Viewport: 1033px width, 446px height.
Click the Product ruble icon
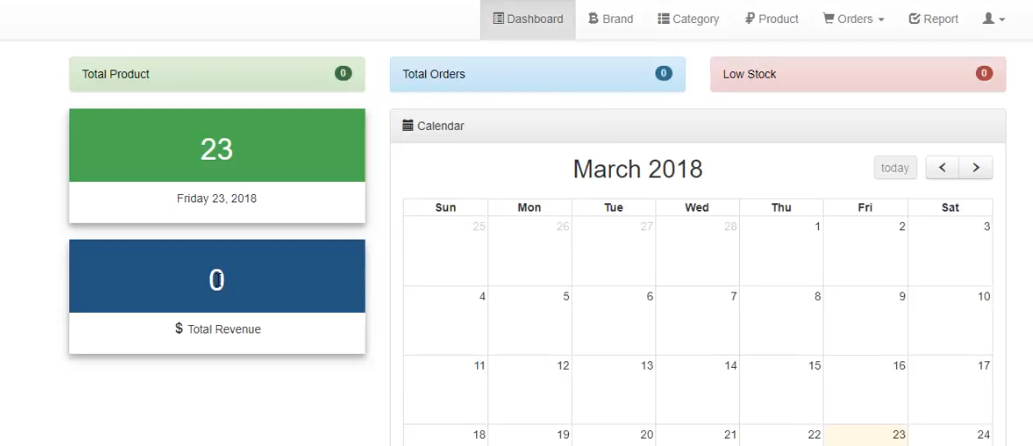pos(750,18)
